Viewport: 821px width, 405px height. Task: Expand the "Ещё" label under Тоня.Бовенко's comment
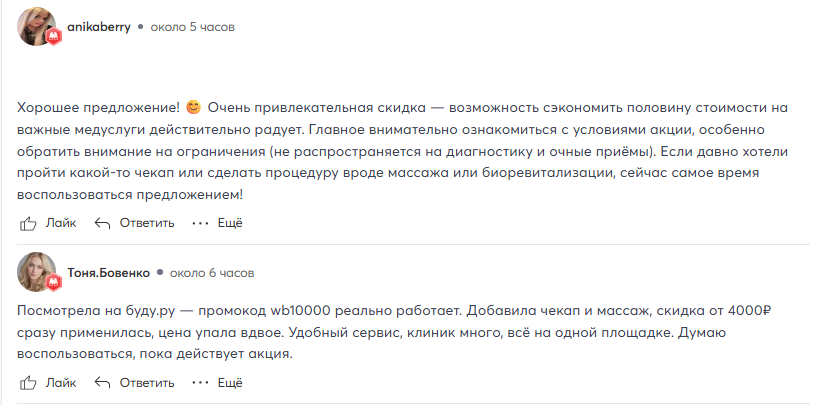pos(230,382)
